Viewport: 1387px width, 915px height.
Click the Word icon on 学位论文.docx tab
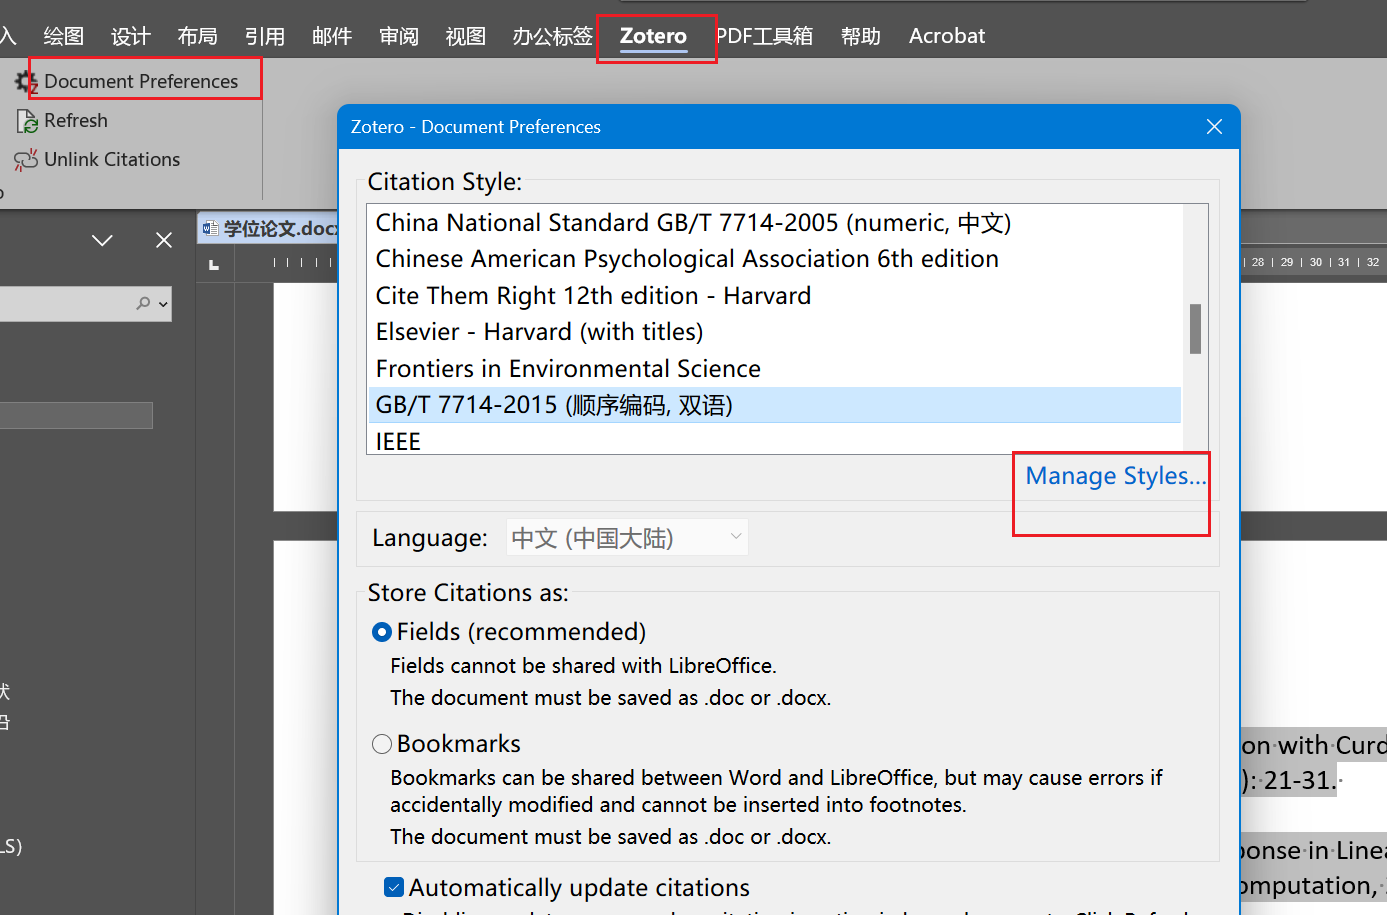(210, 229)
